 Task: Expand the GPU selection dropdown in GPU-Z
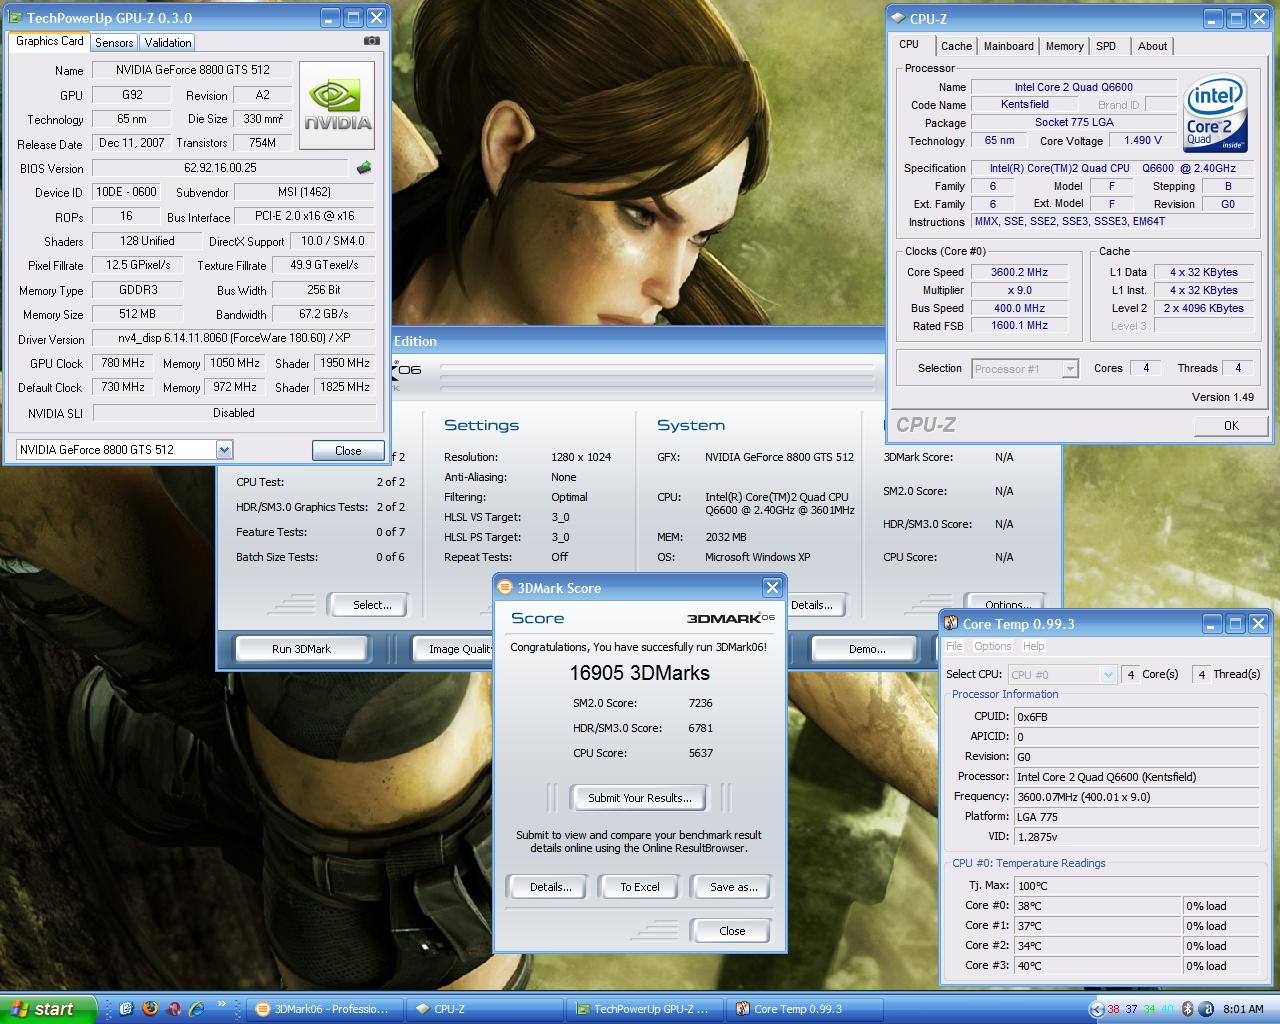224,450
